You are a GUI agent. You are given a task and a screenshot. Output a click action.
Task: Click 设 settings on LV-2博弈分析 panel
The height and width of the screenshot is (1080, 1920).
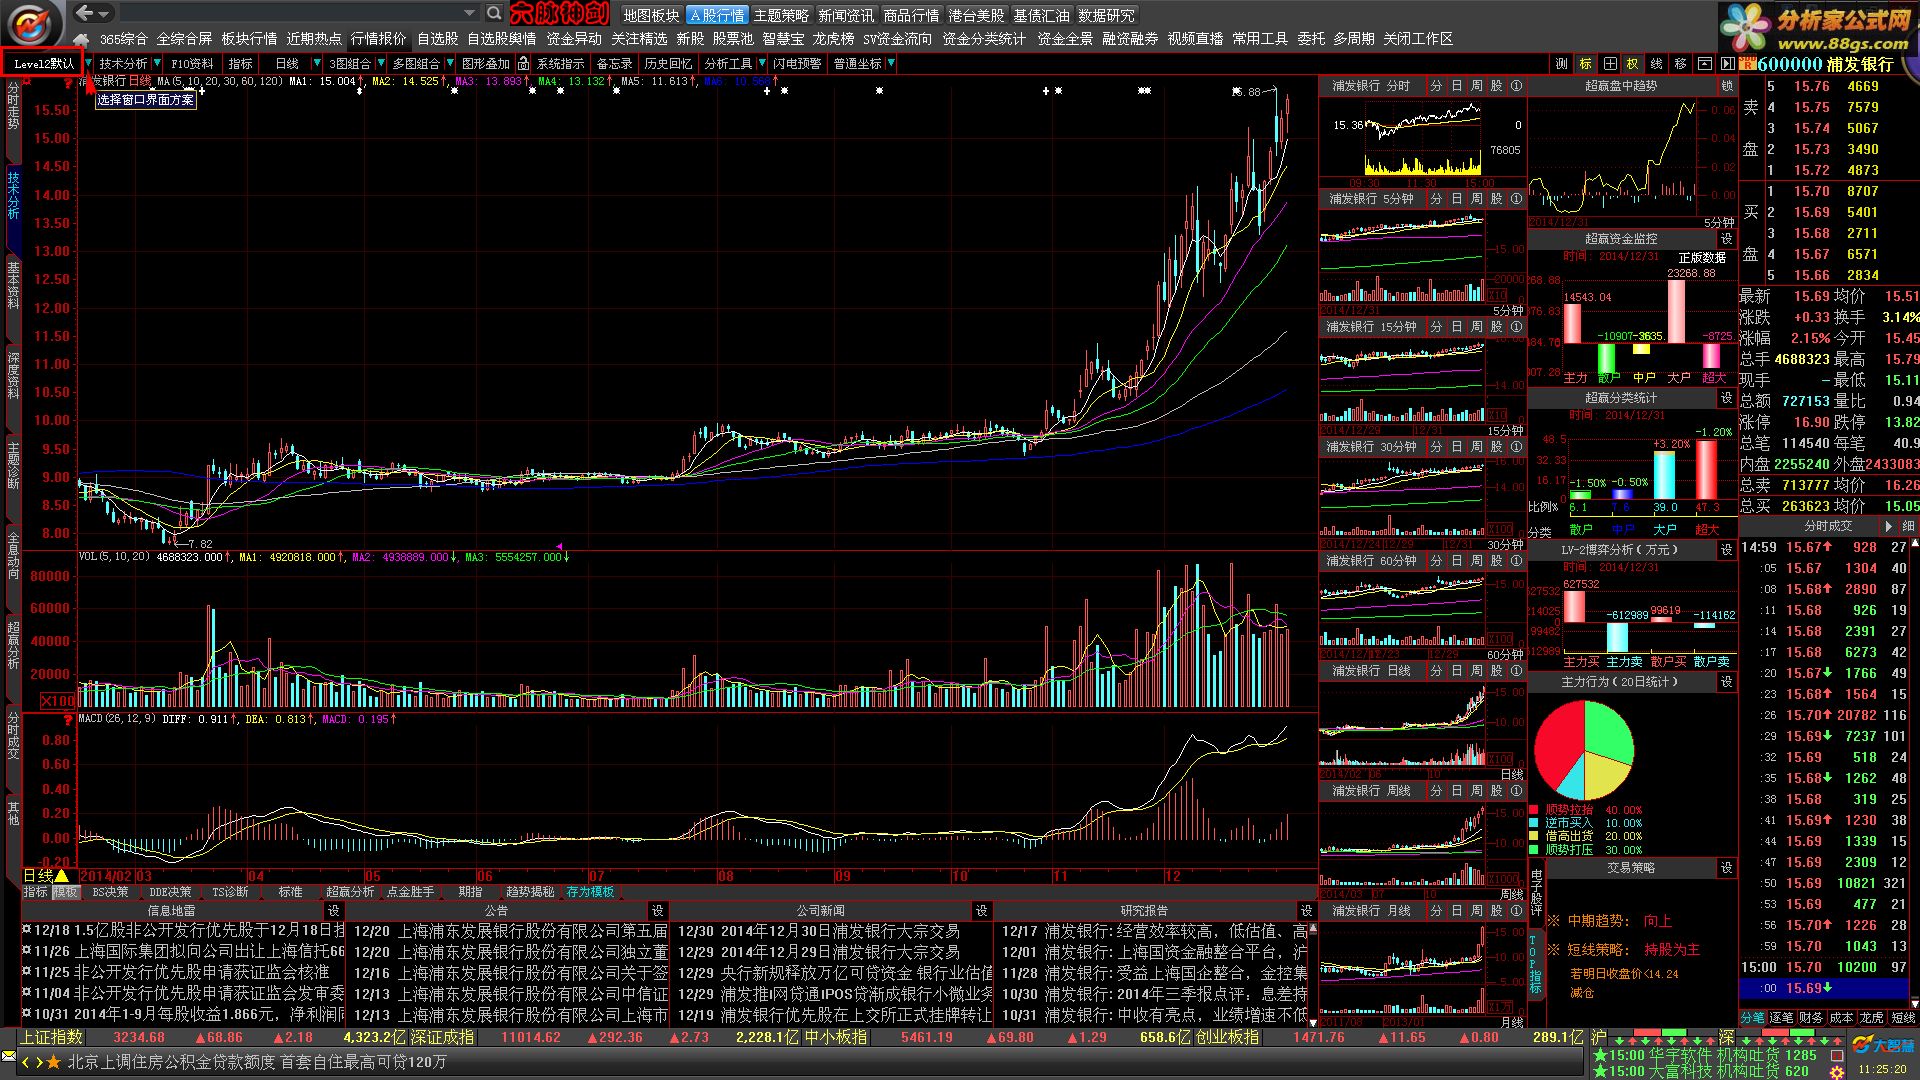click(x=1727, y=550)
